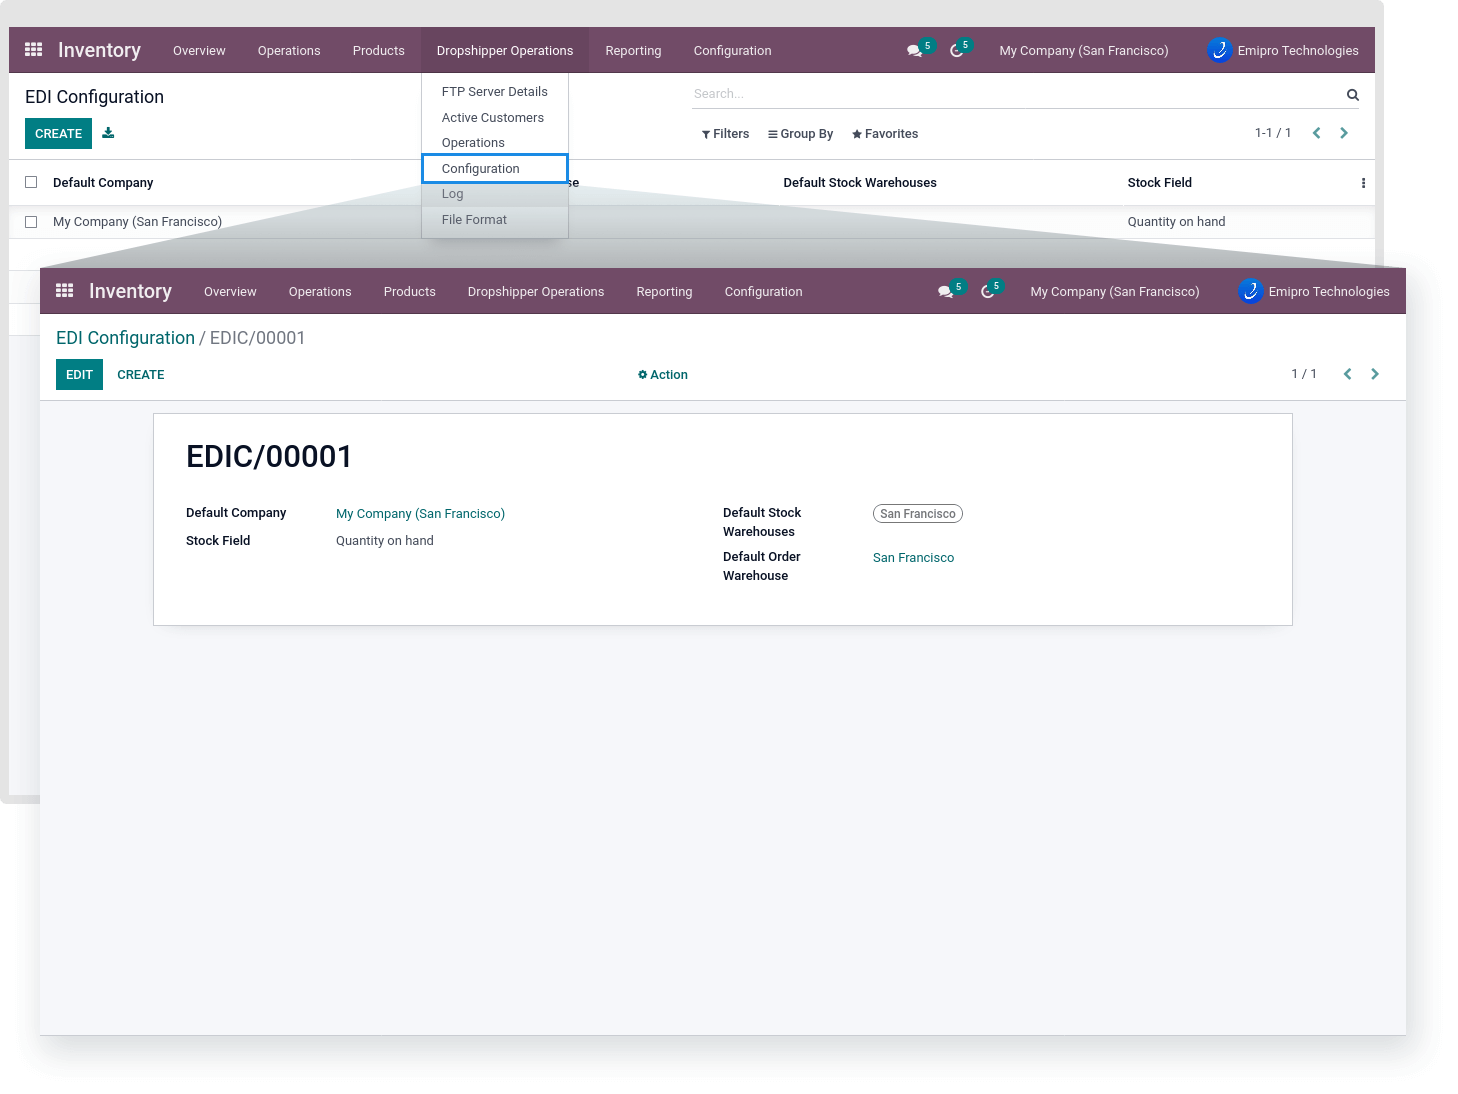The width and height of the screenshot is (1458, 1094).
Task: Open the column options kebab menu in list header
Action: pos(1363,183)
